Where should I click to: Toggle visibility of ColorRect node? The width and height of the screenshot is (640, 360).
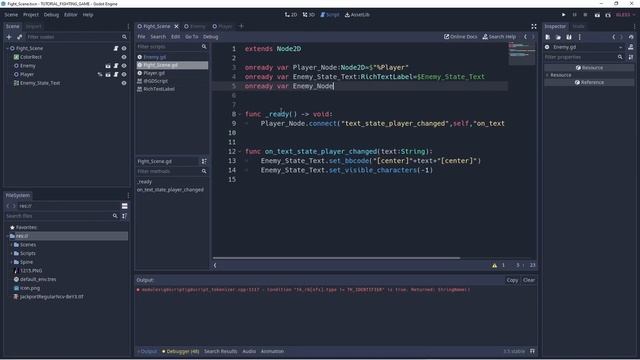tap(124, 57)
